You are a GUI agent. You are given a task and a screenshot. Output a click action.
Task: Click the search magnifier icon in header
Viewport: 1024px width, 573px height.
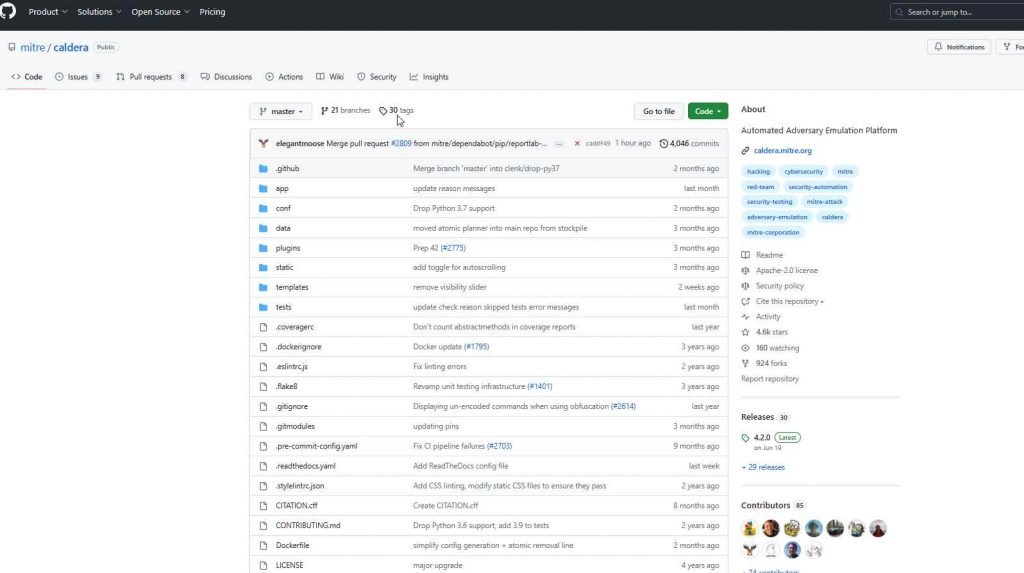coord(899,12)
